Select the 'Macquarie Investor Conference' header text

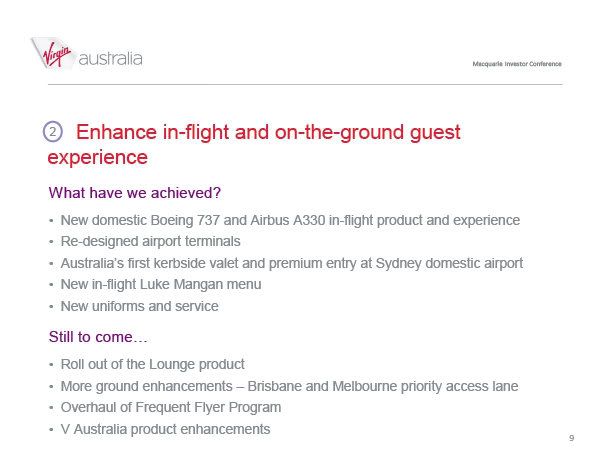517,64
